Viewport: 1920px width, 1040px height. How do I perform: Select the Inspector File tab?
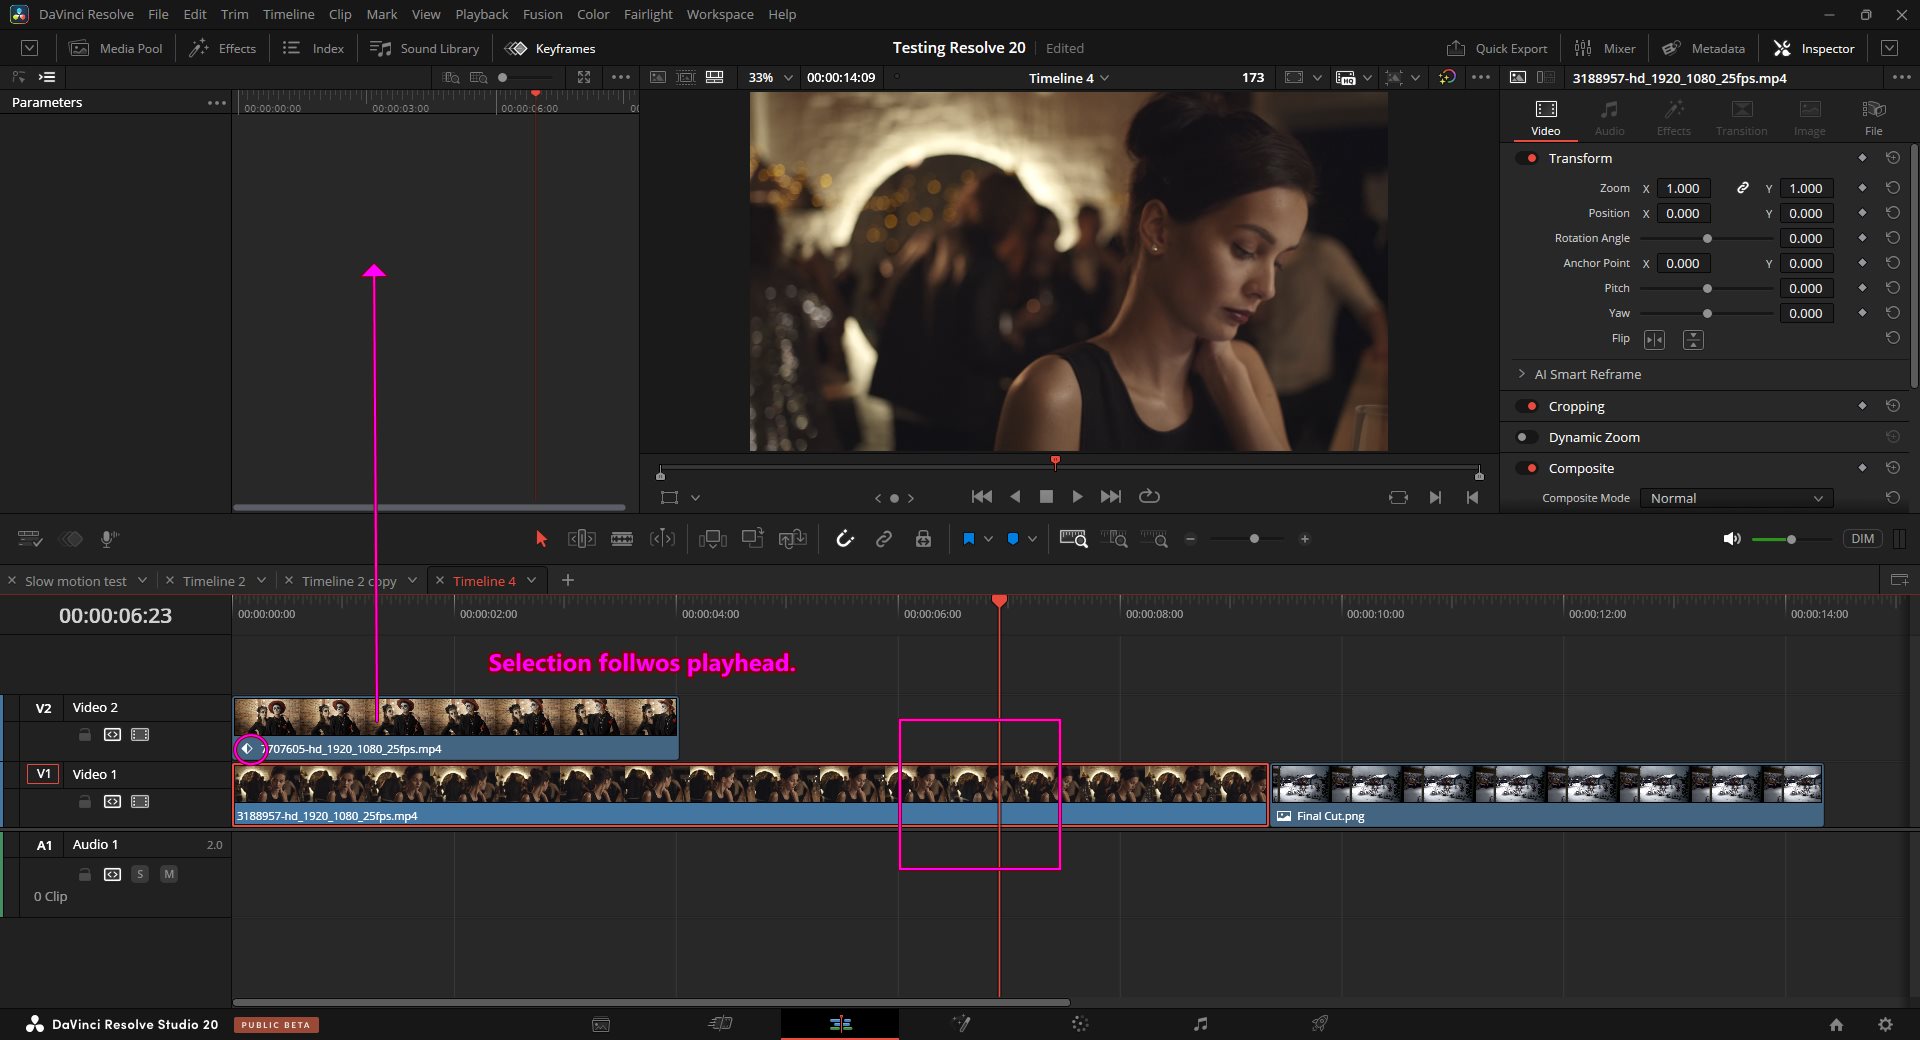(1873, 118)
